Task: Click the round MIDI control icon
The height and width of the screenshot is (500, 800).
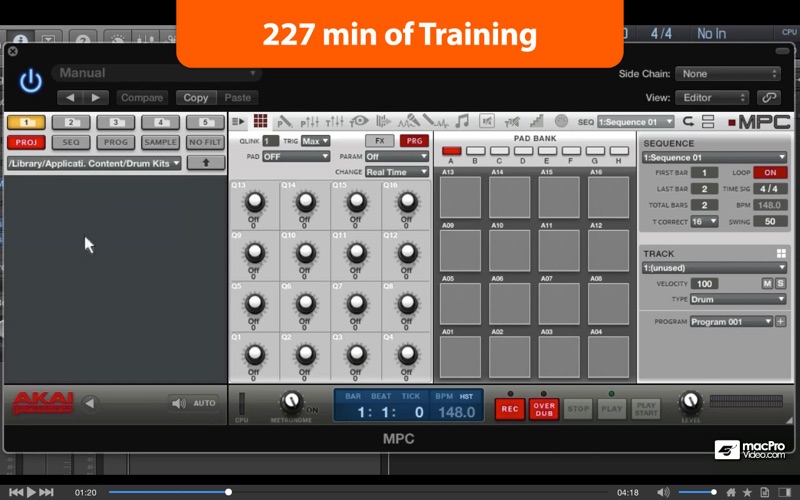Action: coord(561,121)
